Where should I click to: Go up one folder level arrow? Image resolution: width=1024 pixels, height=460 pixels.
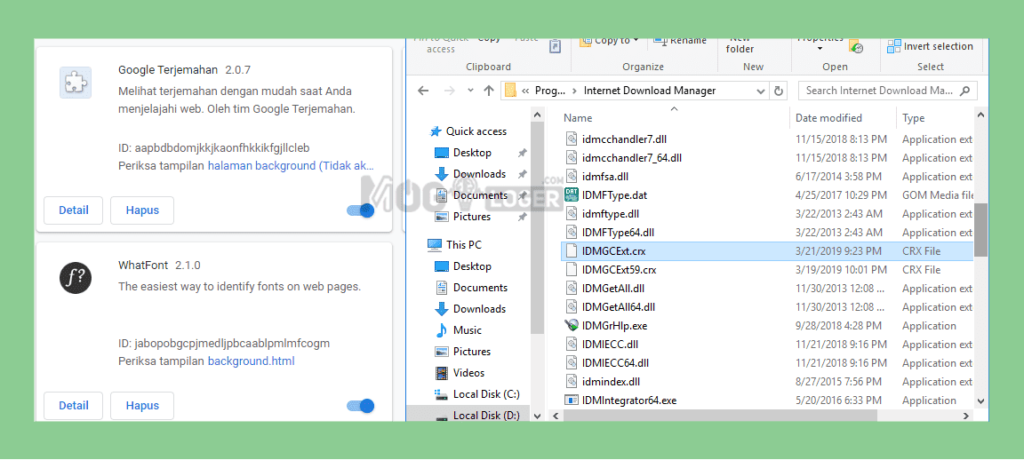pos(488,91)
